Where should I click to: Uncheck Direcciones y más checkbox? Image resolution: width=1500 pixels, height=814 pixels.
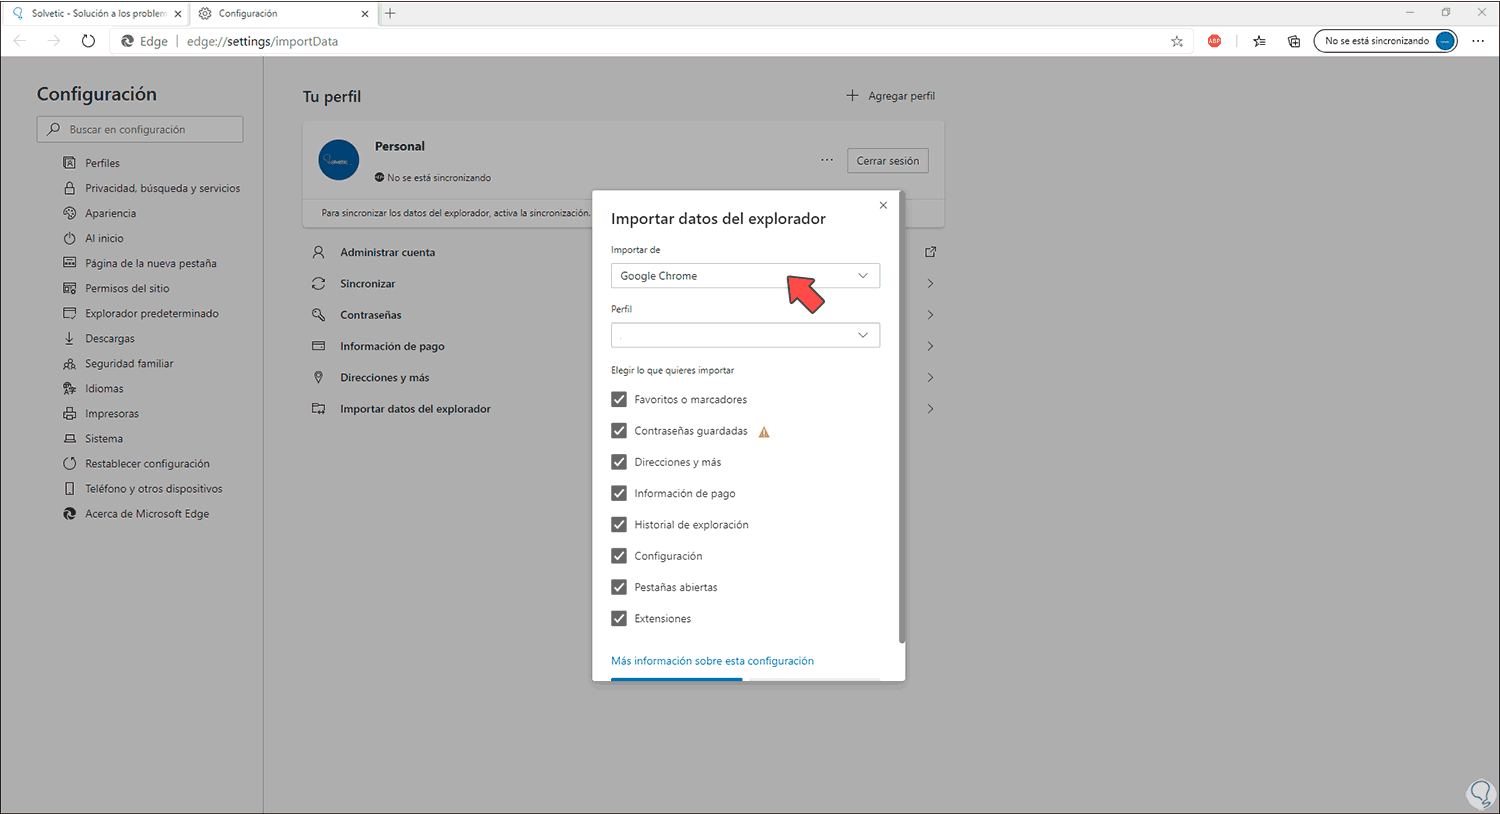pos(619,462)
